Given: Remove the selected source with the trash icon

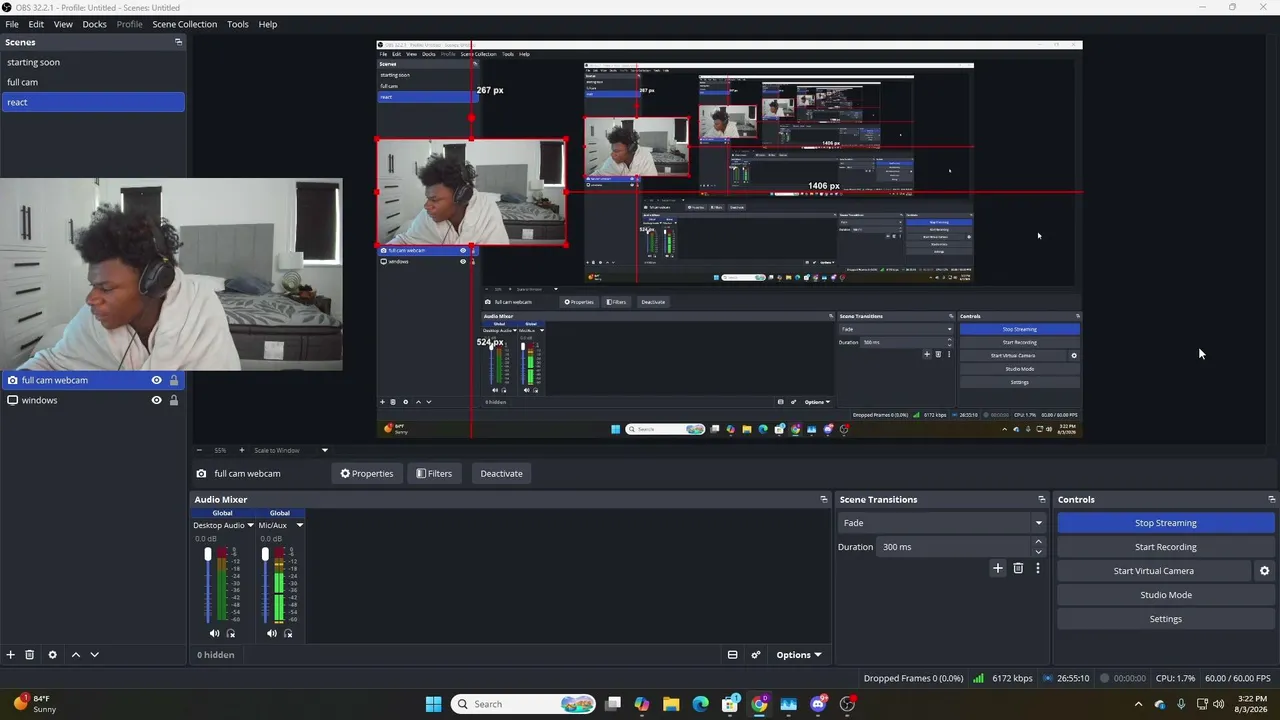Looking at the screenshot, I should [30, 655].
